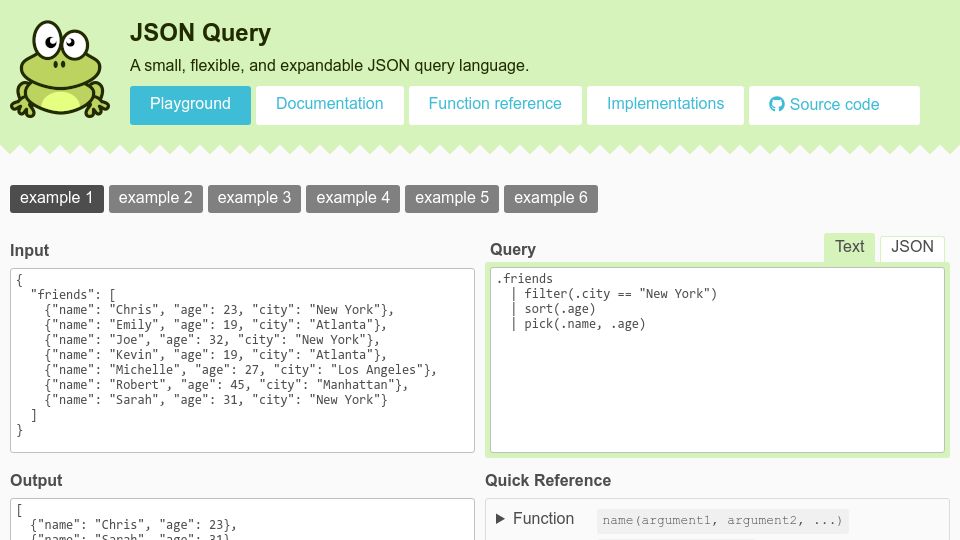Load example 3
This screenshot has width=960, height=540.
click(254, 198)
